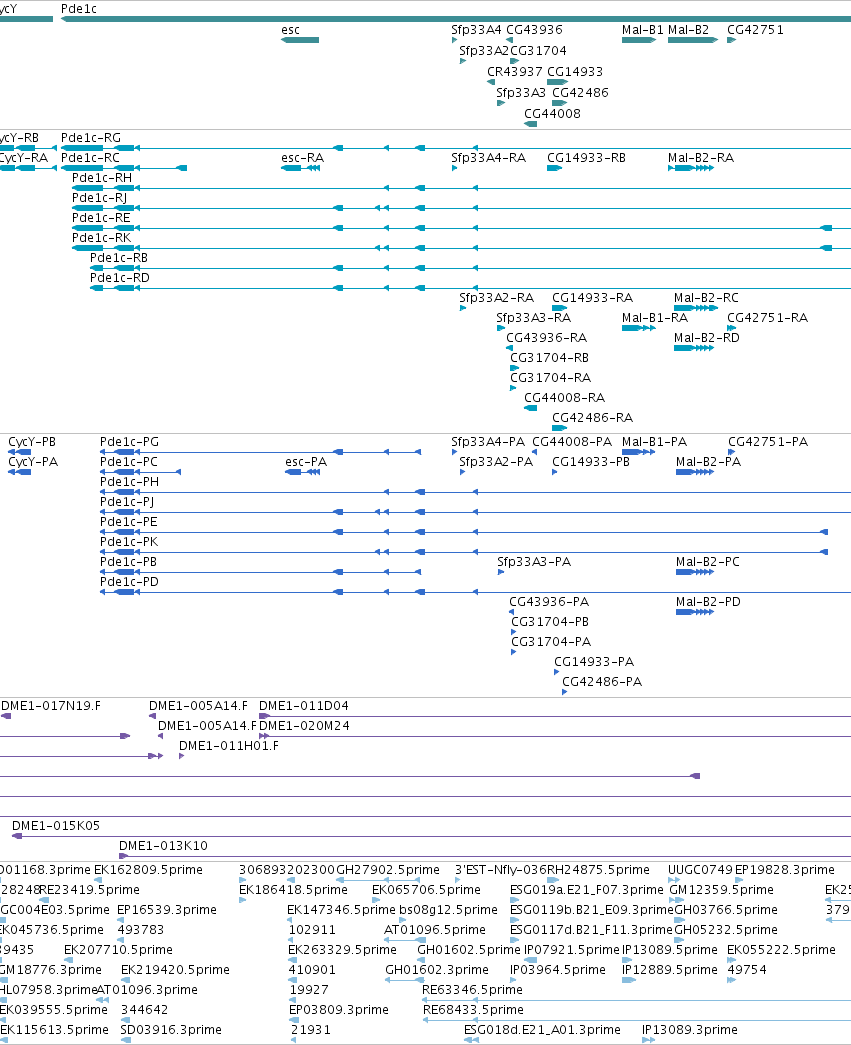This screenshot has width=851, height=1045.
Task: Select the CG43936-RA transcript label
Action: click(546, 338)
